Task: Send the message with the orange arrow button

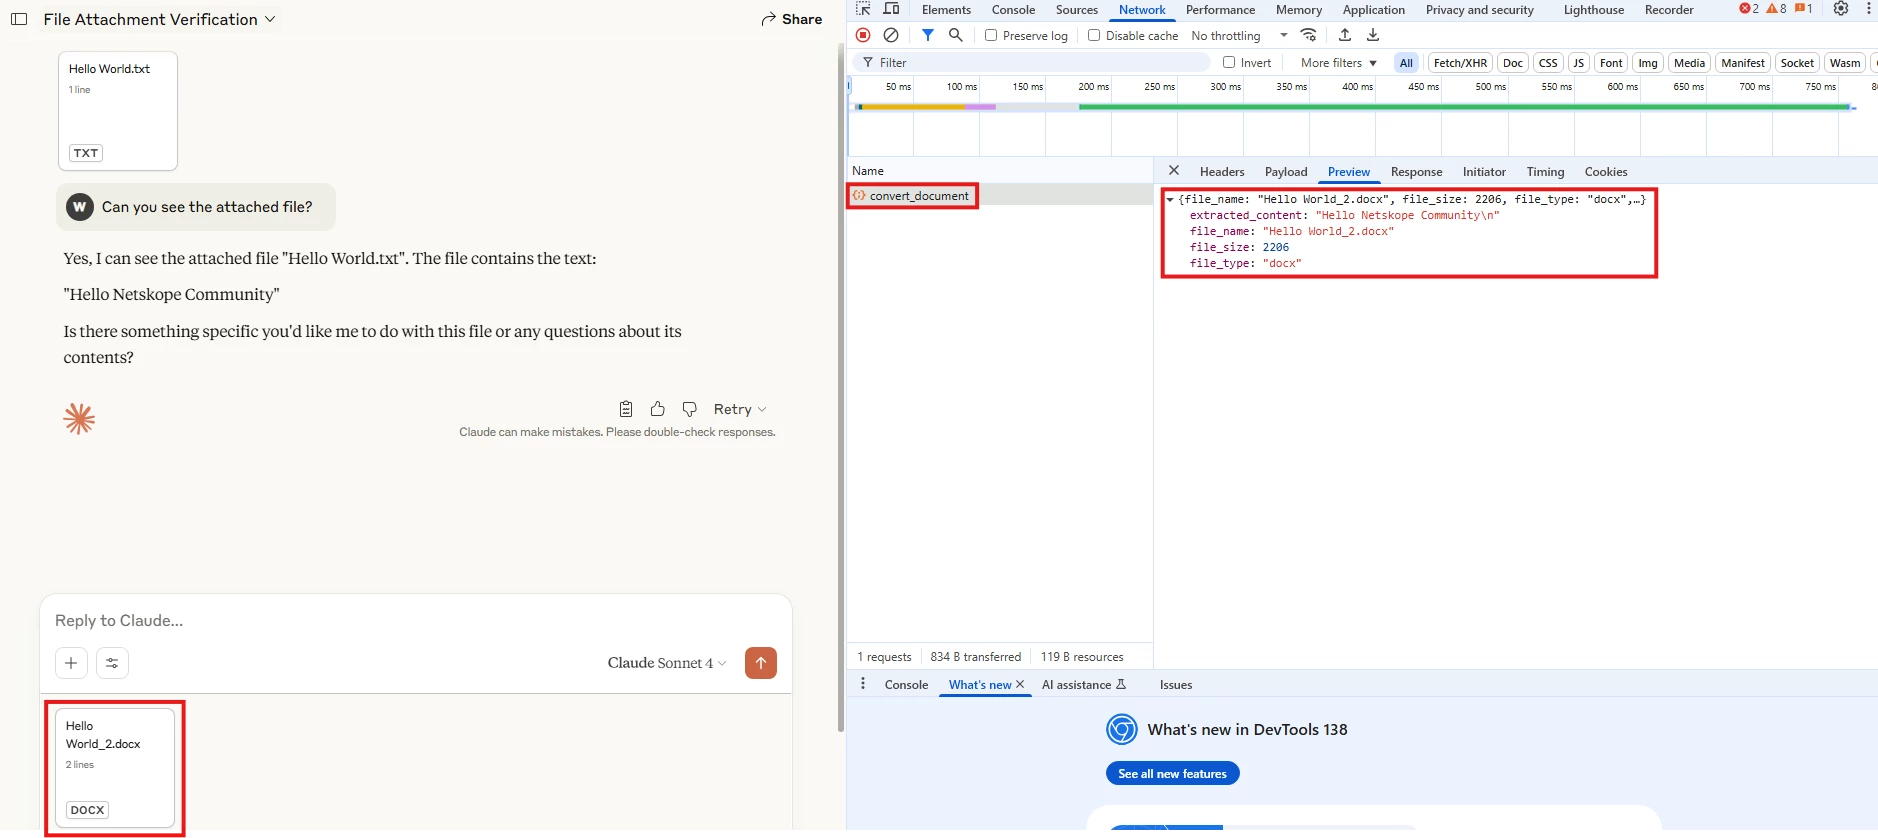Action: [x=761, y=663]
